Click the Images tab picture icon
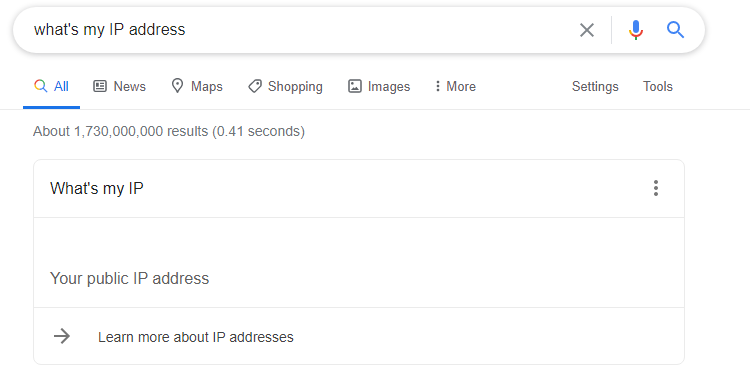The width and height of the screenshot is (750, 371). (354, 87)
